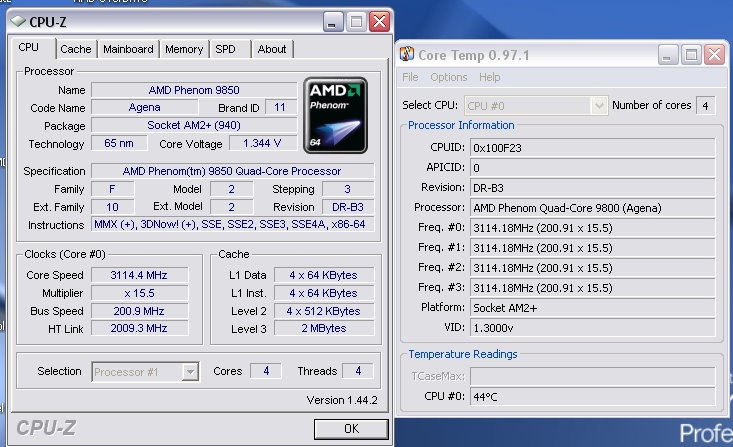Screen dimensions: 733x447
Task: Click the Instructions value list
Action: click(x=232, y=224)
